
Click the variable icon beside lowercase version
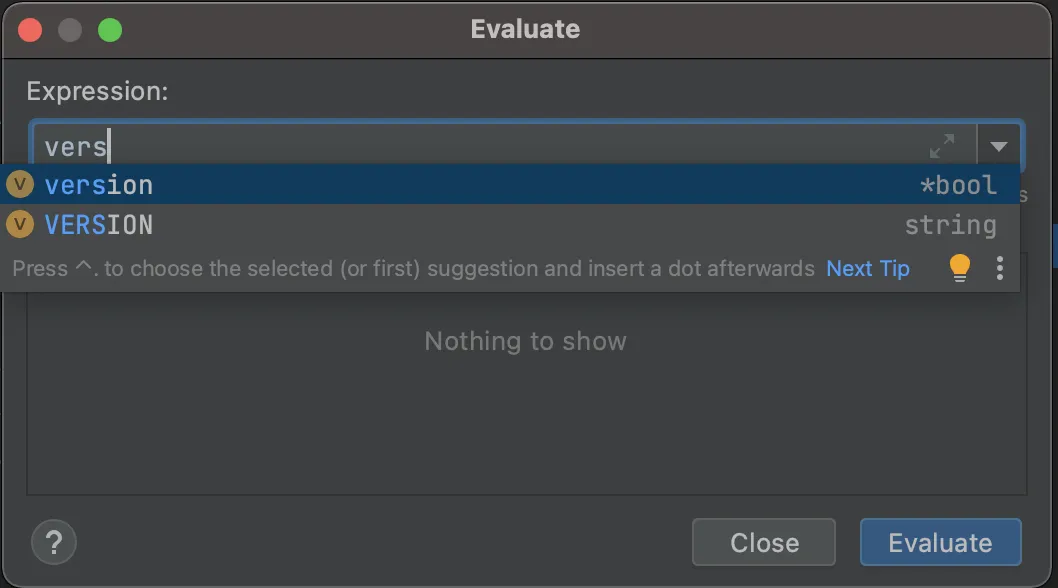(20, 185)
